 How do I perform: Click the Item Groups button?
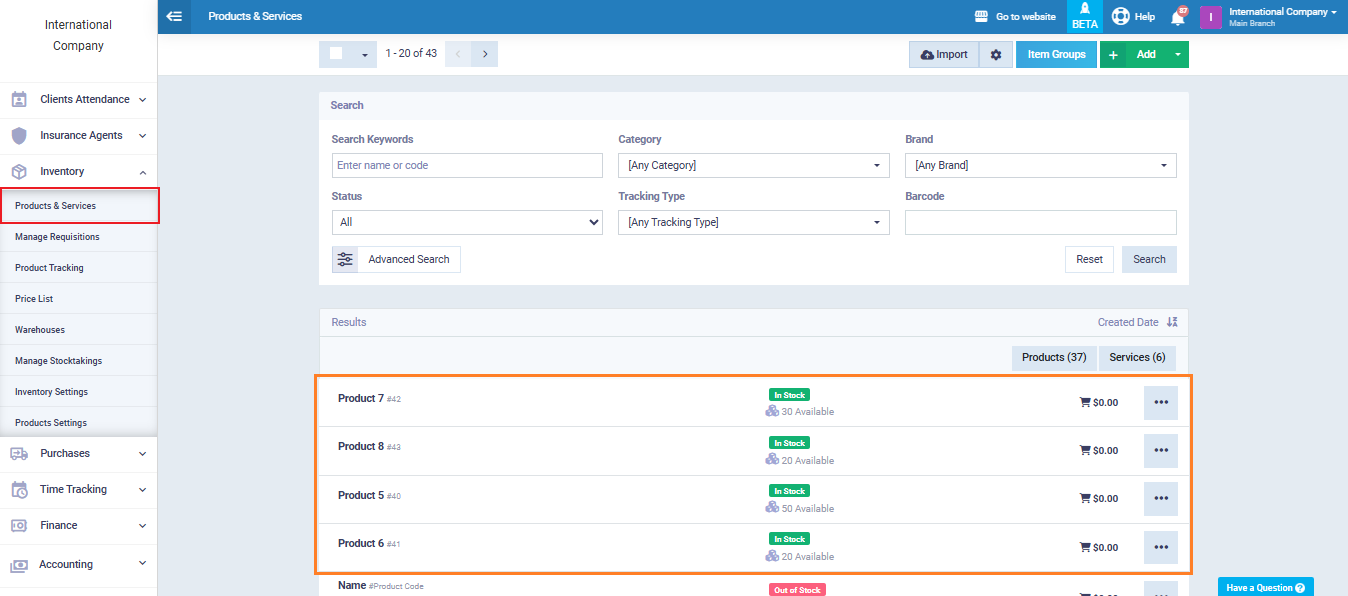(x=1056, y=55)
